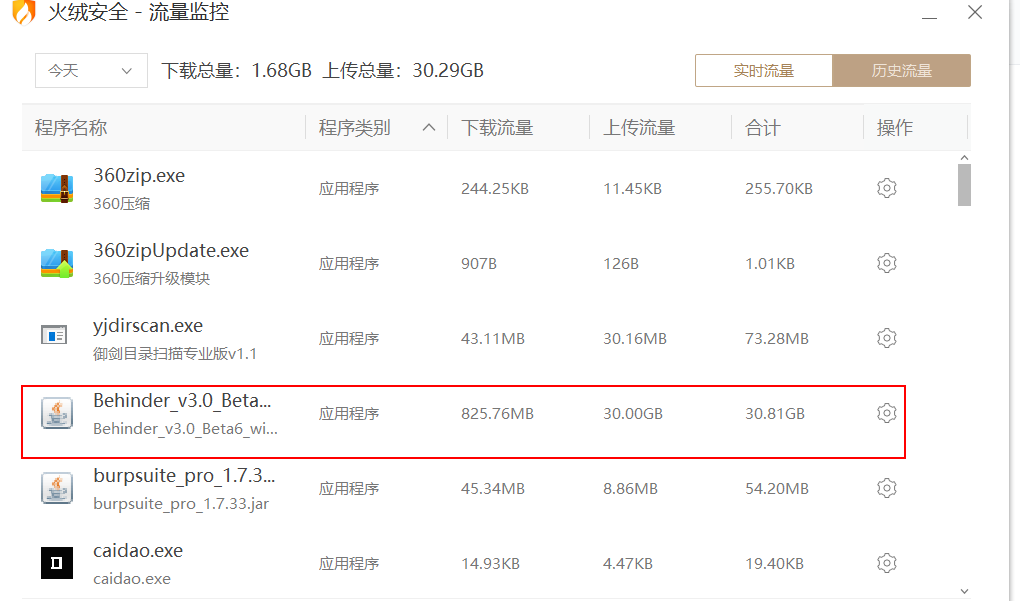Switch to 历史流量 tab
The height and width of the screenshot is (601, 1020).
(902, 70)
